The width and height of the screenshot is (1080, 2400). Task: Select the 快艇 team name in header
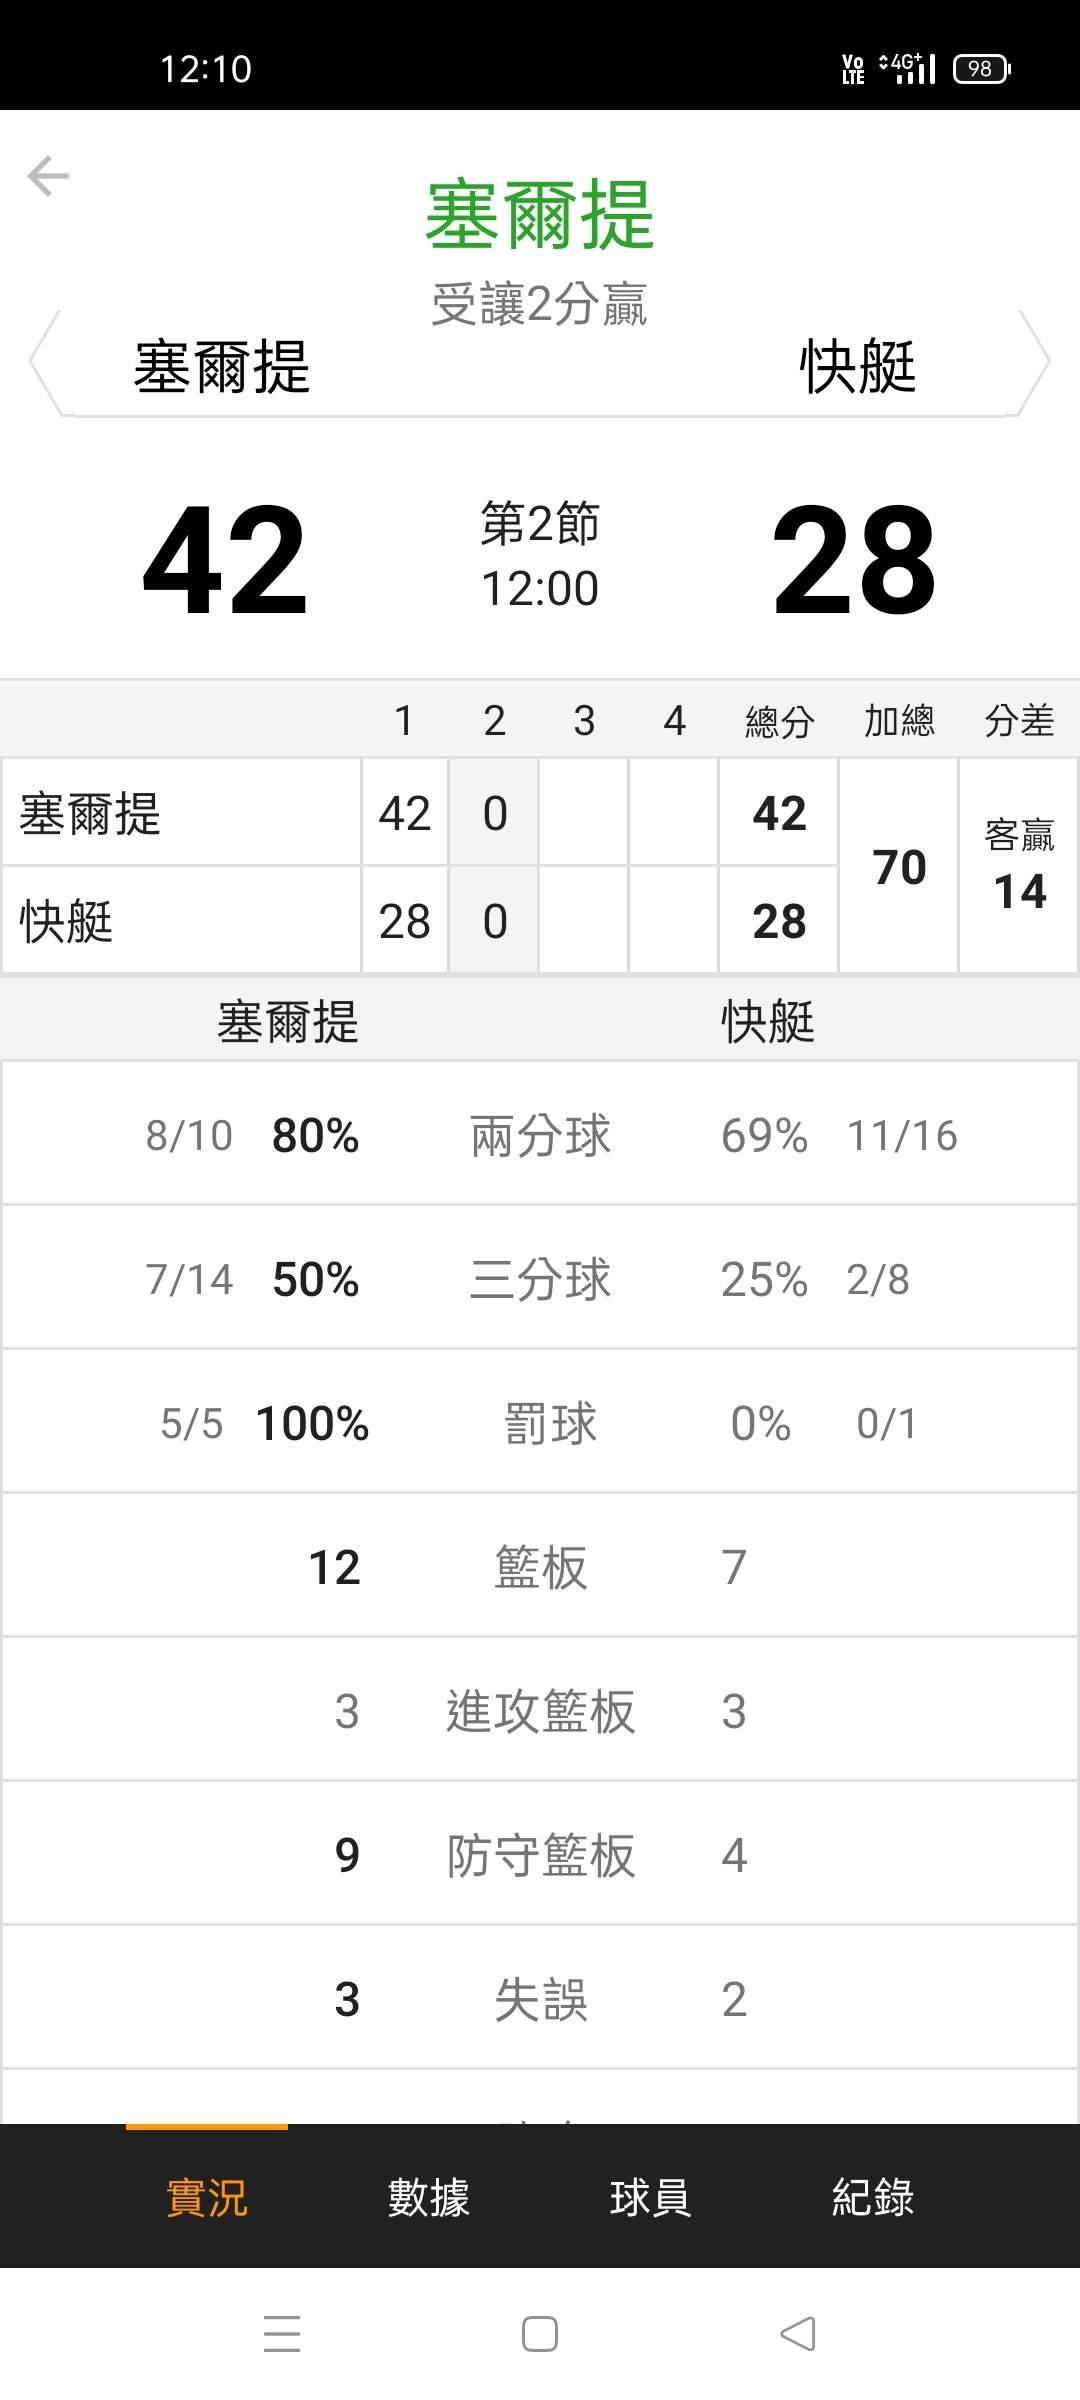[x=857, y=366]
